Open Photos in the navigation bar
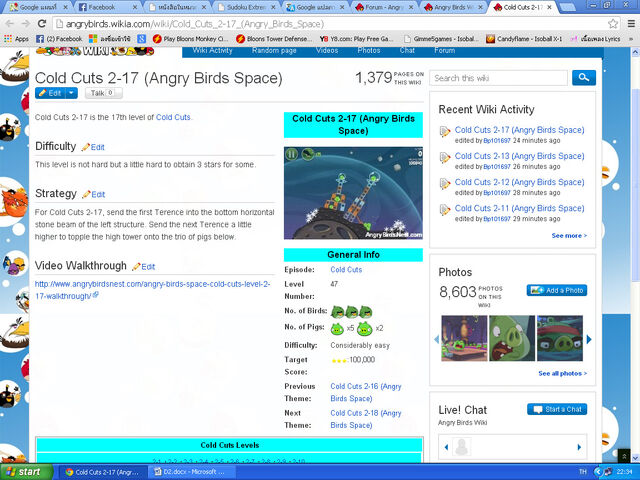This screenshot has height=480, width=640. (x=369, y=51)
